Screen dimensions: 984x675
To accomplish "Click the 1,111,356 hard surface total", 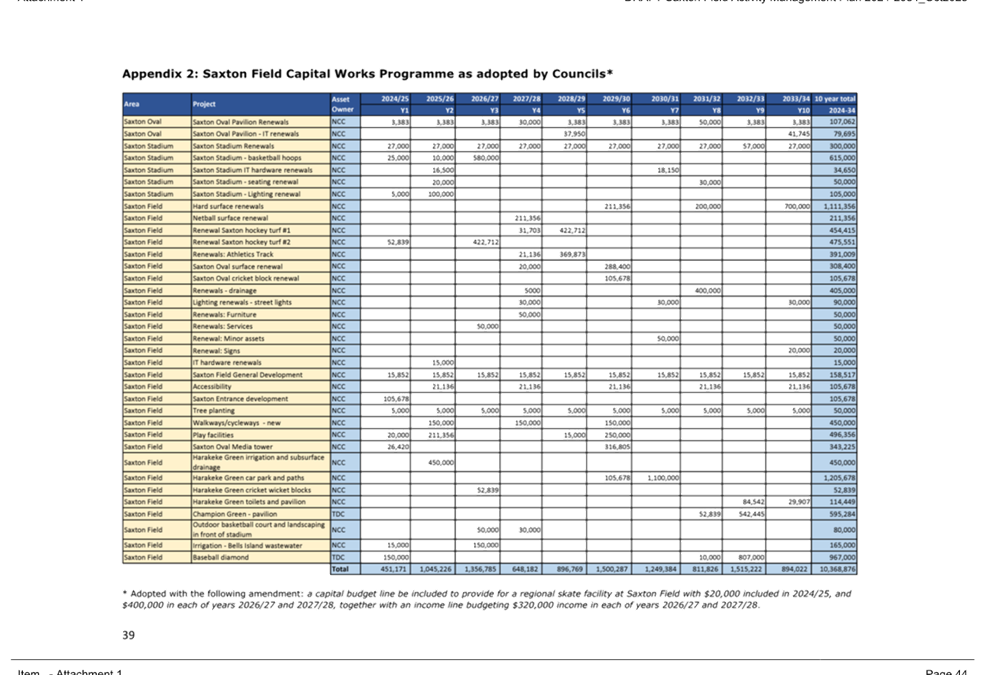I will [x=834, y=206].
